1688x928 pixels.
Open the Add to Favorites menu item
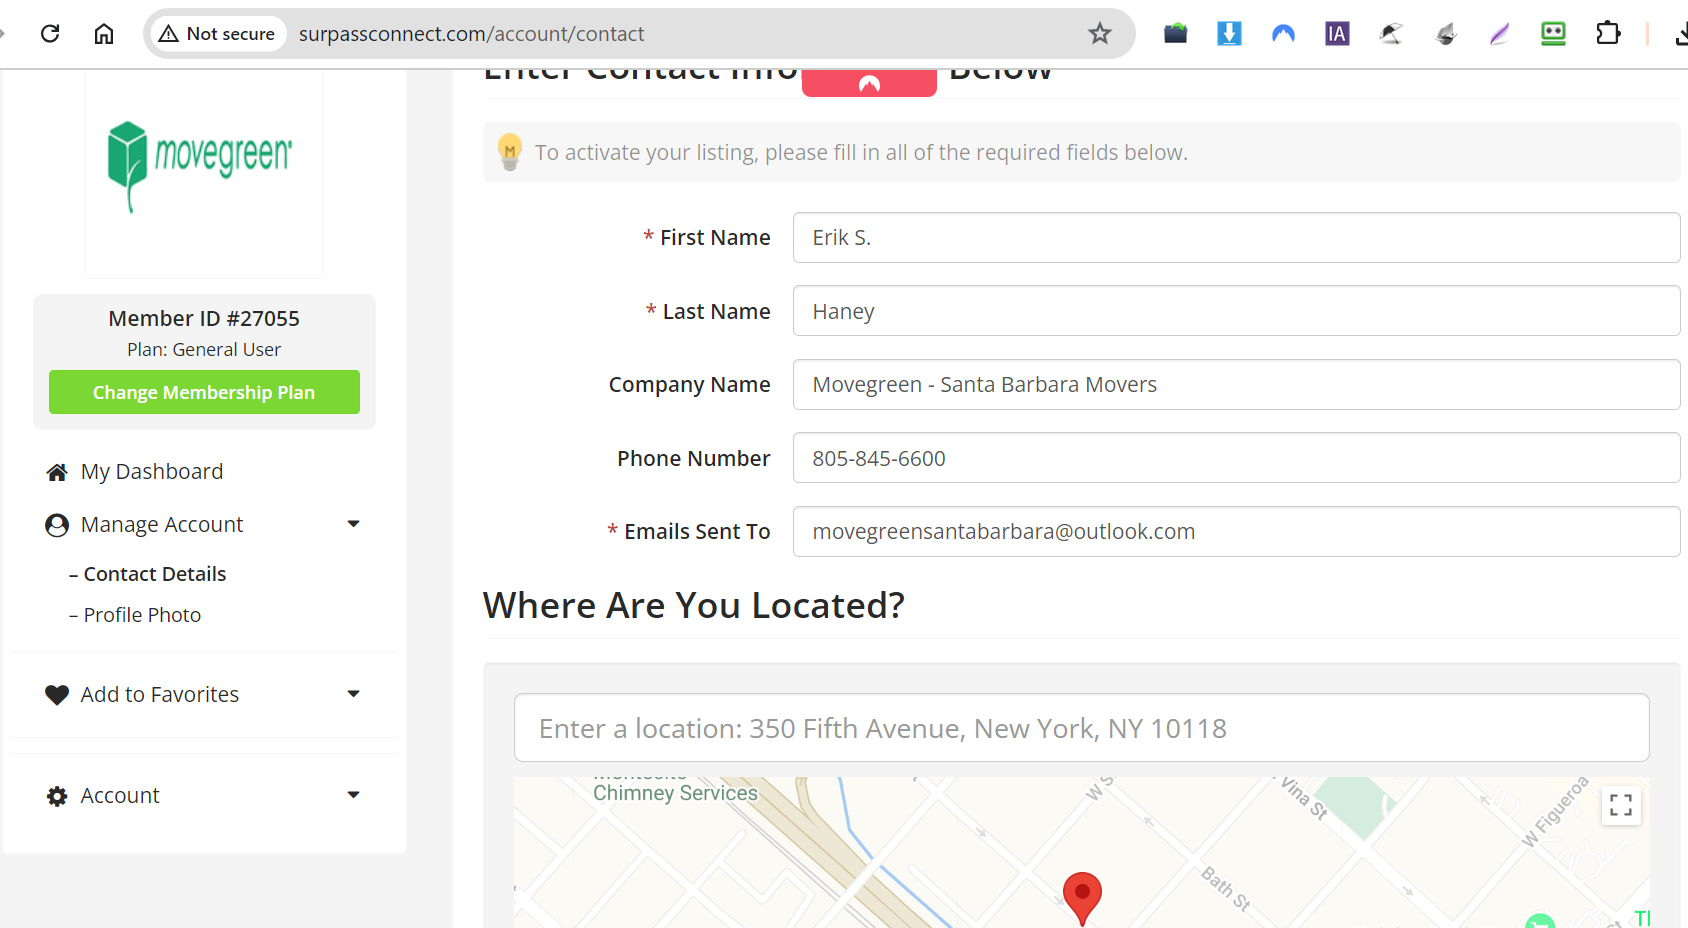point(159,695)
